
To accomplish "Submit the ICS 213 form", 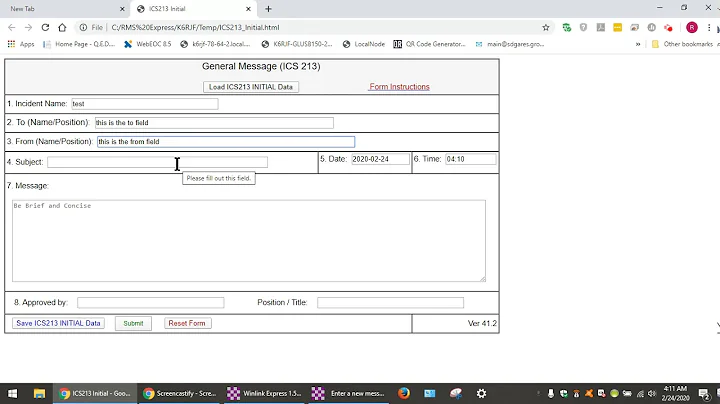I will pos(133,323).
